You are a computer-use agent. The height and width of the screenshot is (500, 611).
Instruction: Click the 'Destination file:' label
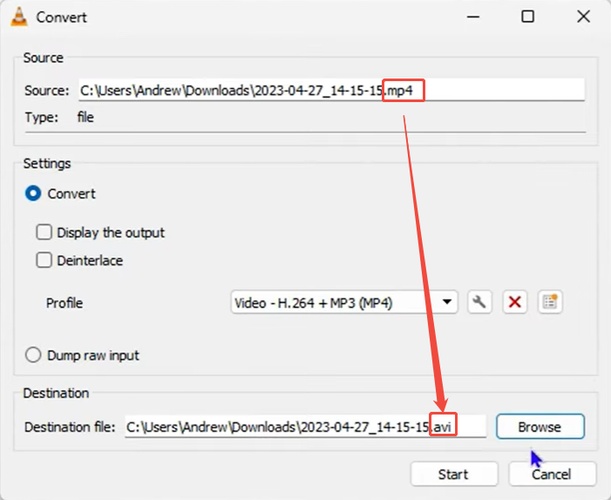70,427
